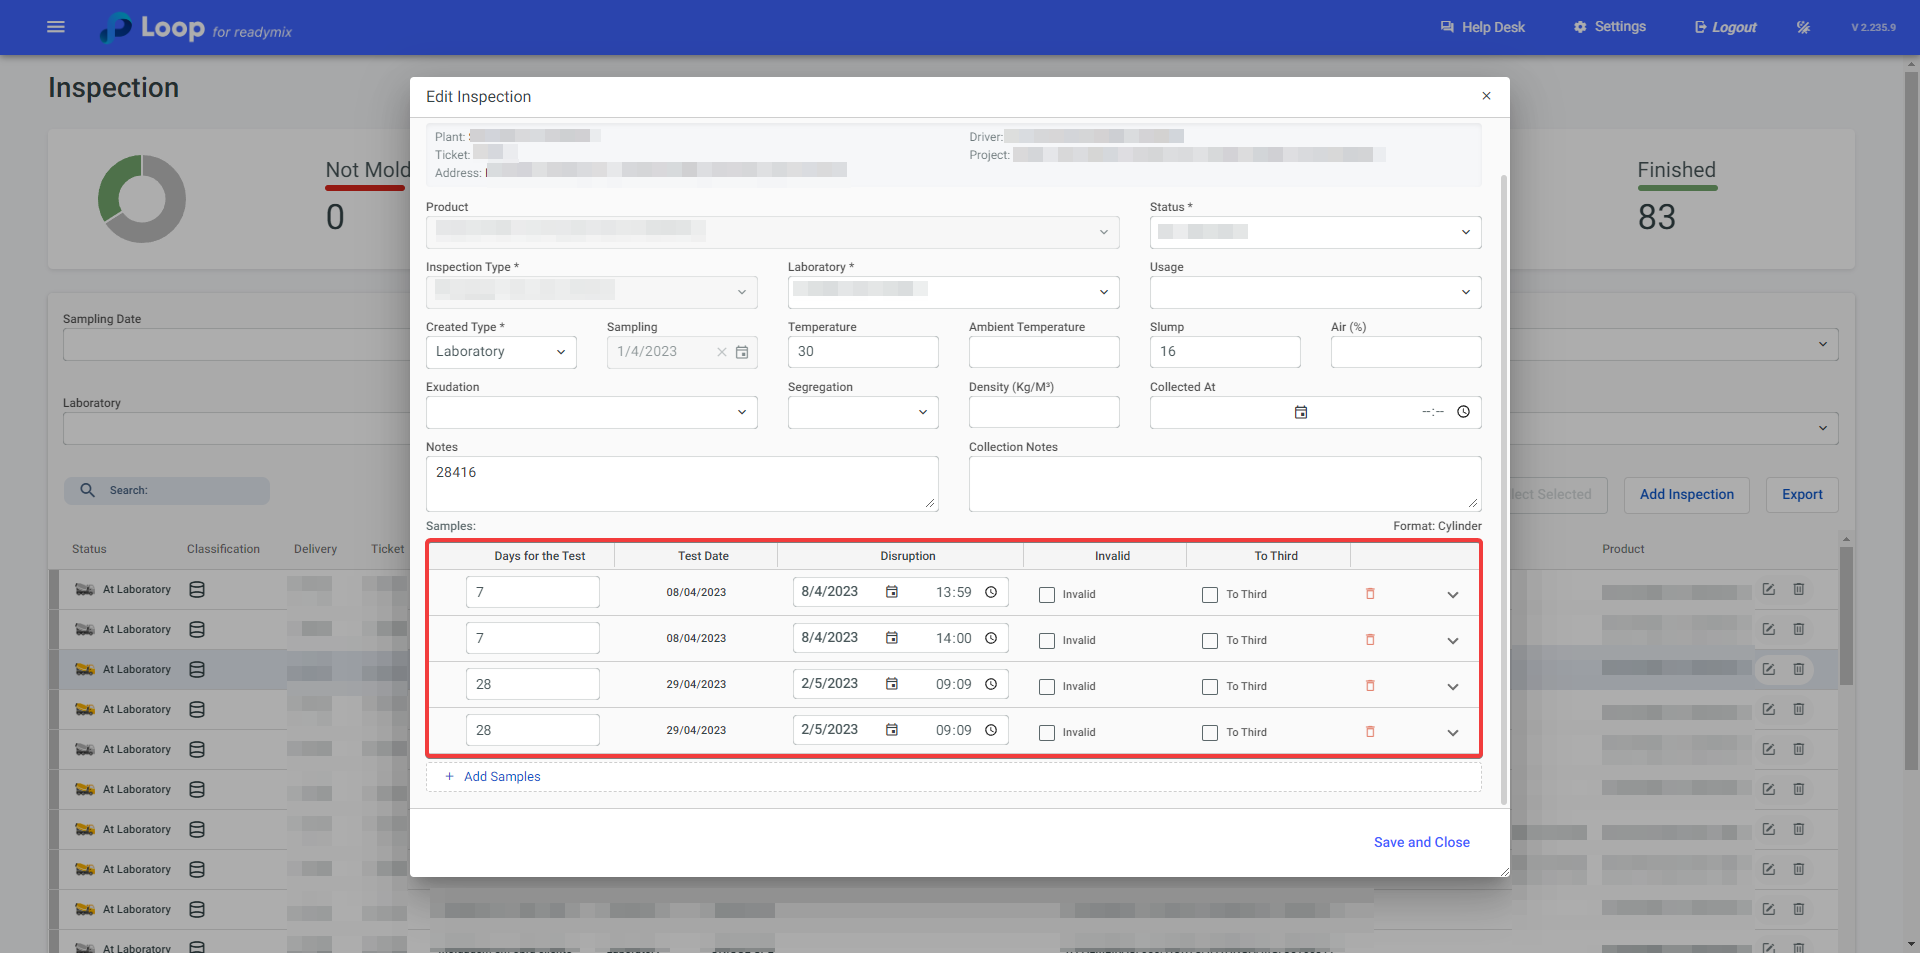Viewport: 1920px width, 953px height.
Task: Clear the Sampling date with X icon
Action: (x=722, y=352)
